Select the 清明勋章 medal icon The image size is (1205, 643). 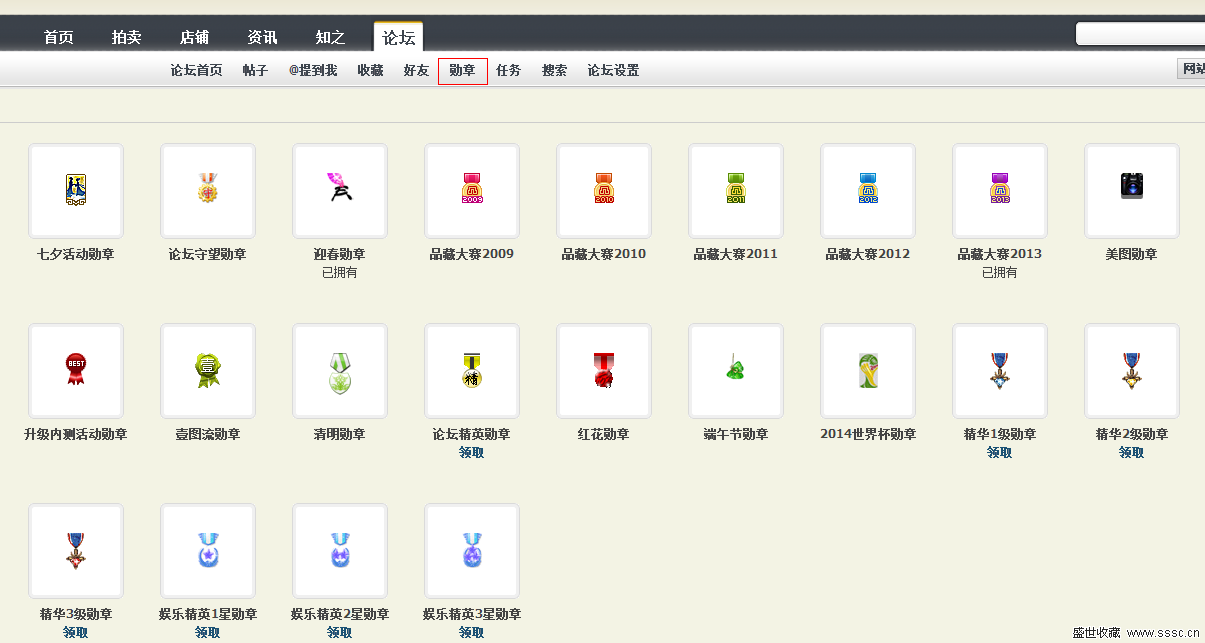[340, 370]
